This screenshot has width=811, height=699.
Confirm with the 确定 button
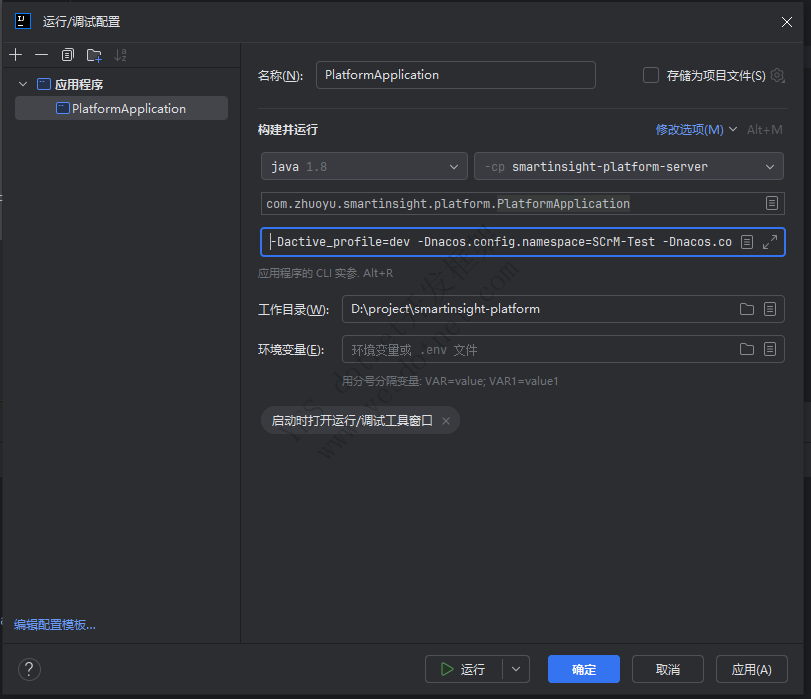(x=584, y=669)
